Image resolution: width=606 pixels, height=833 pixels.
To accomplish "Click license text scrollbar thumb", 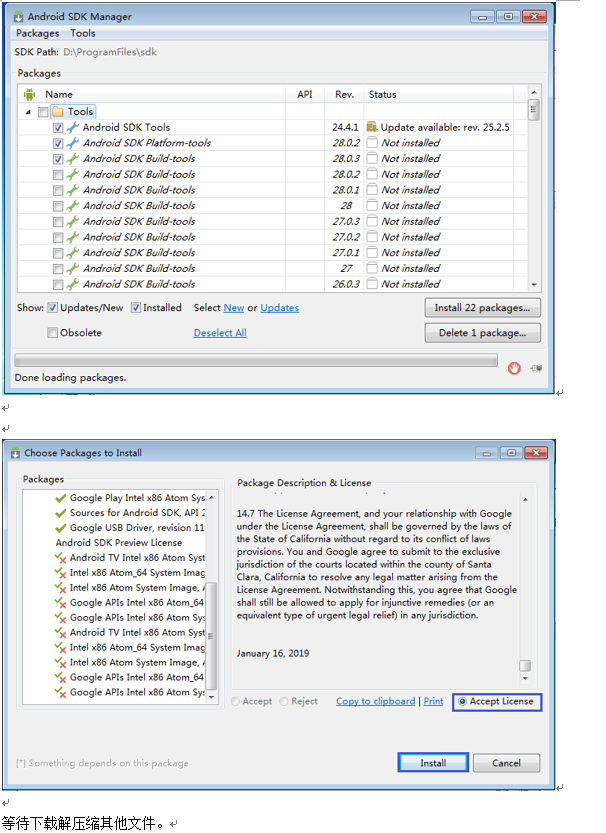I will pos(525,666).
